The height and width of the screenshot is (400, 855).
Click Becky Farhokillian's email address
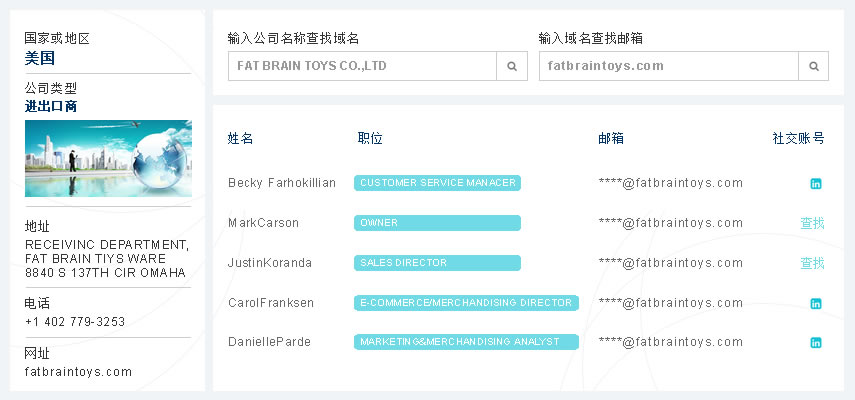[x=670, y=183]
